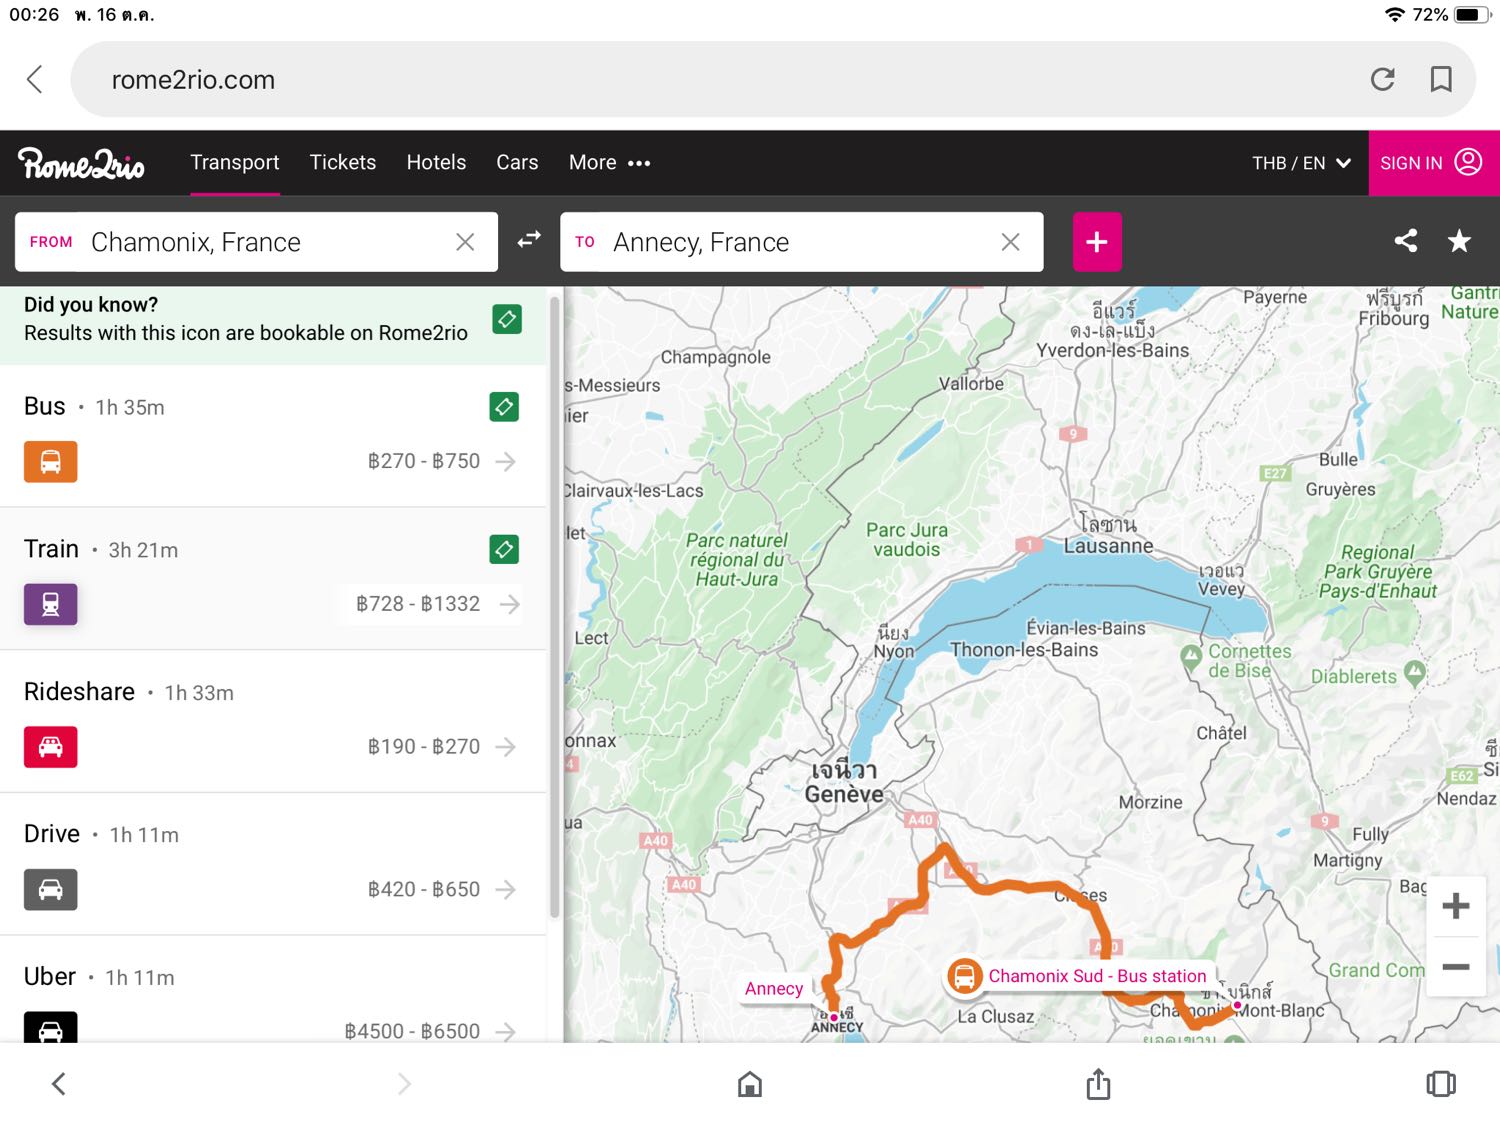Bookmark the current page

tap(1441, 79)
